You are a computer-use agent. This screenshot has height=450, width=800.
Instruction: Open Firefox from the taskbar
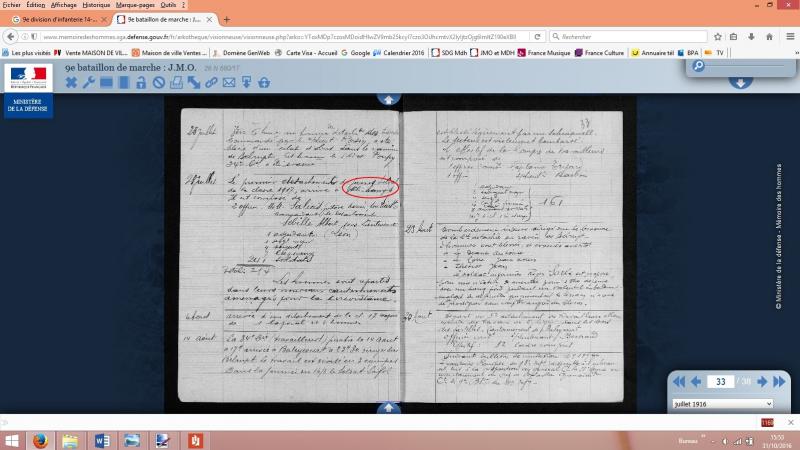coord(40,440)
